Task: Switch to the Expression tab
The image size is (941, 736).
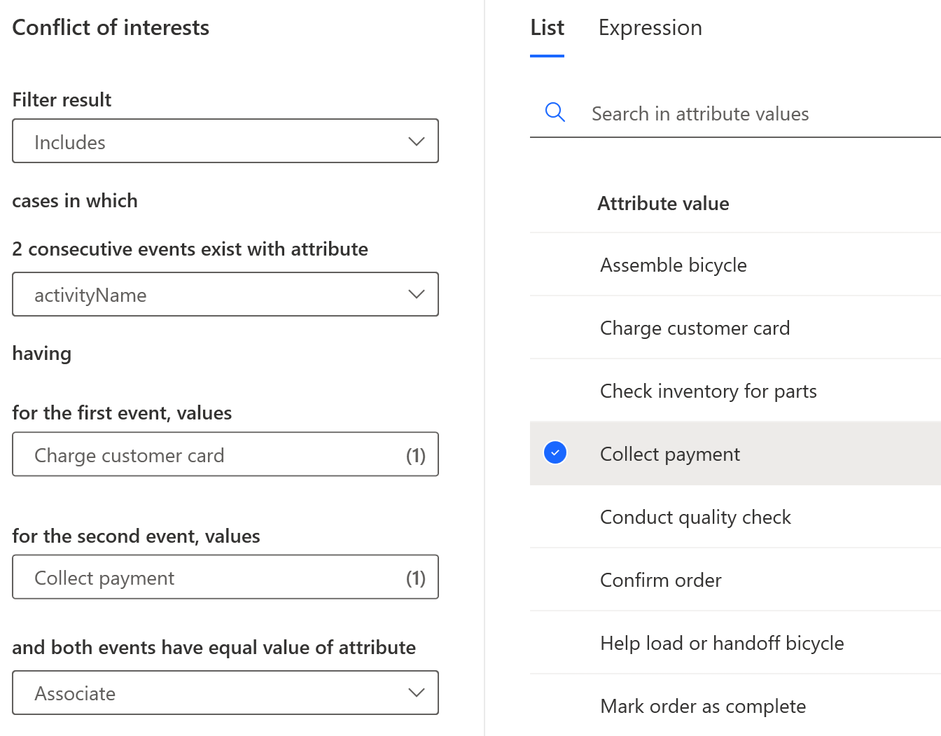Action: click(x=650, y=28)
